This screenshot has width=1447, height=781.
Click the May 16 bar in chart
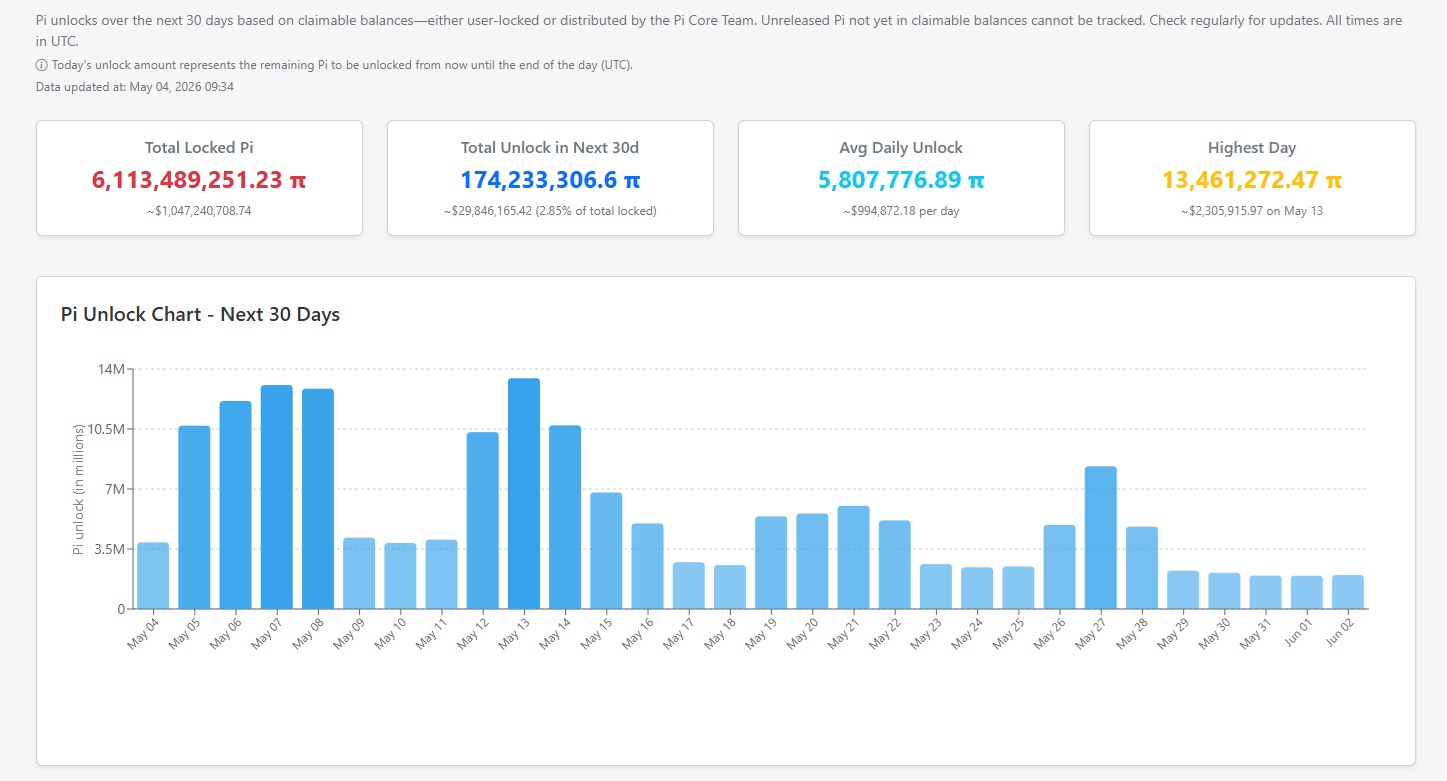tap(647, 566)
